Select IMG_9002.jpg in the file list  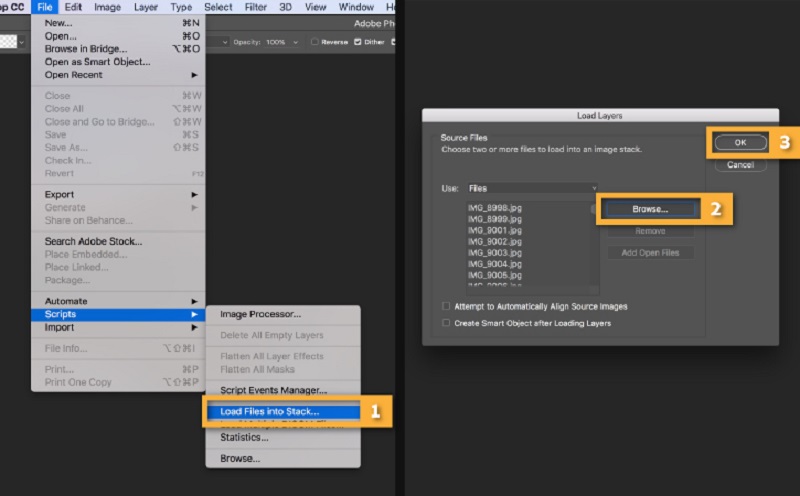tap(494, 242)
